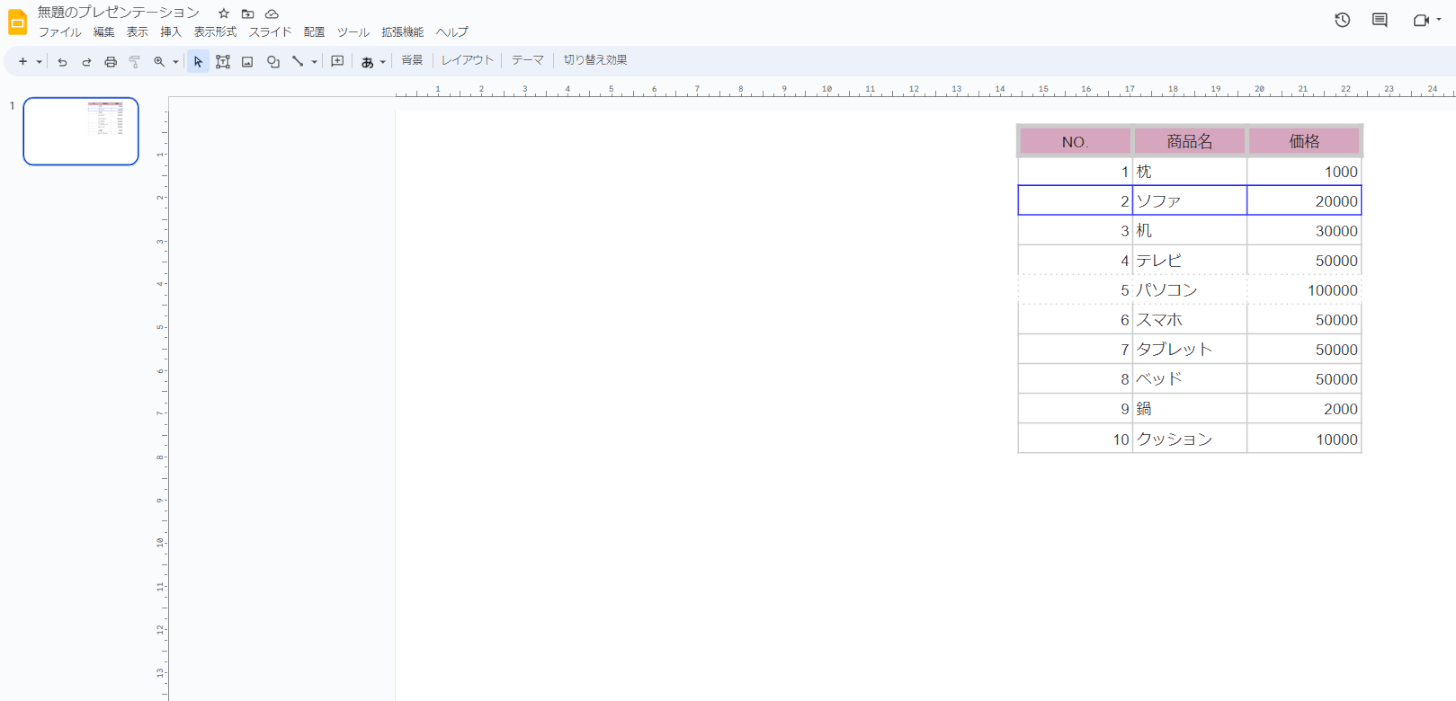Open the comments panel icon
This screenshot has height=701, width=1456.
pyautogui.click(x=1380, y=20)
